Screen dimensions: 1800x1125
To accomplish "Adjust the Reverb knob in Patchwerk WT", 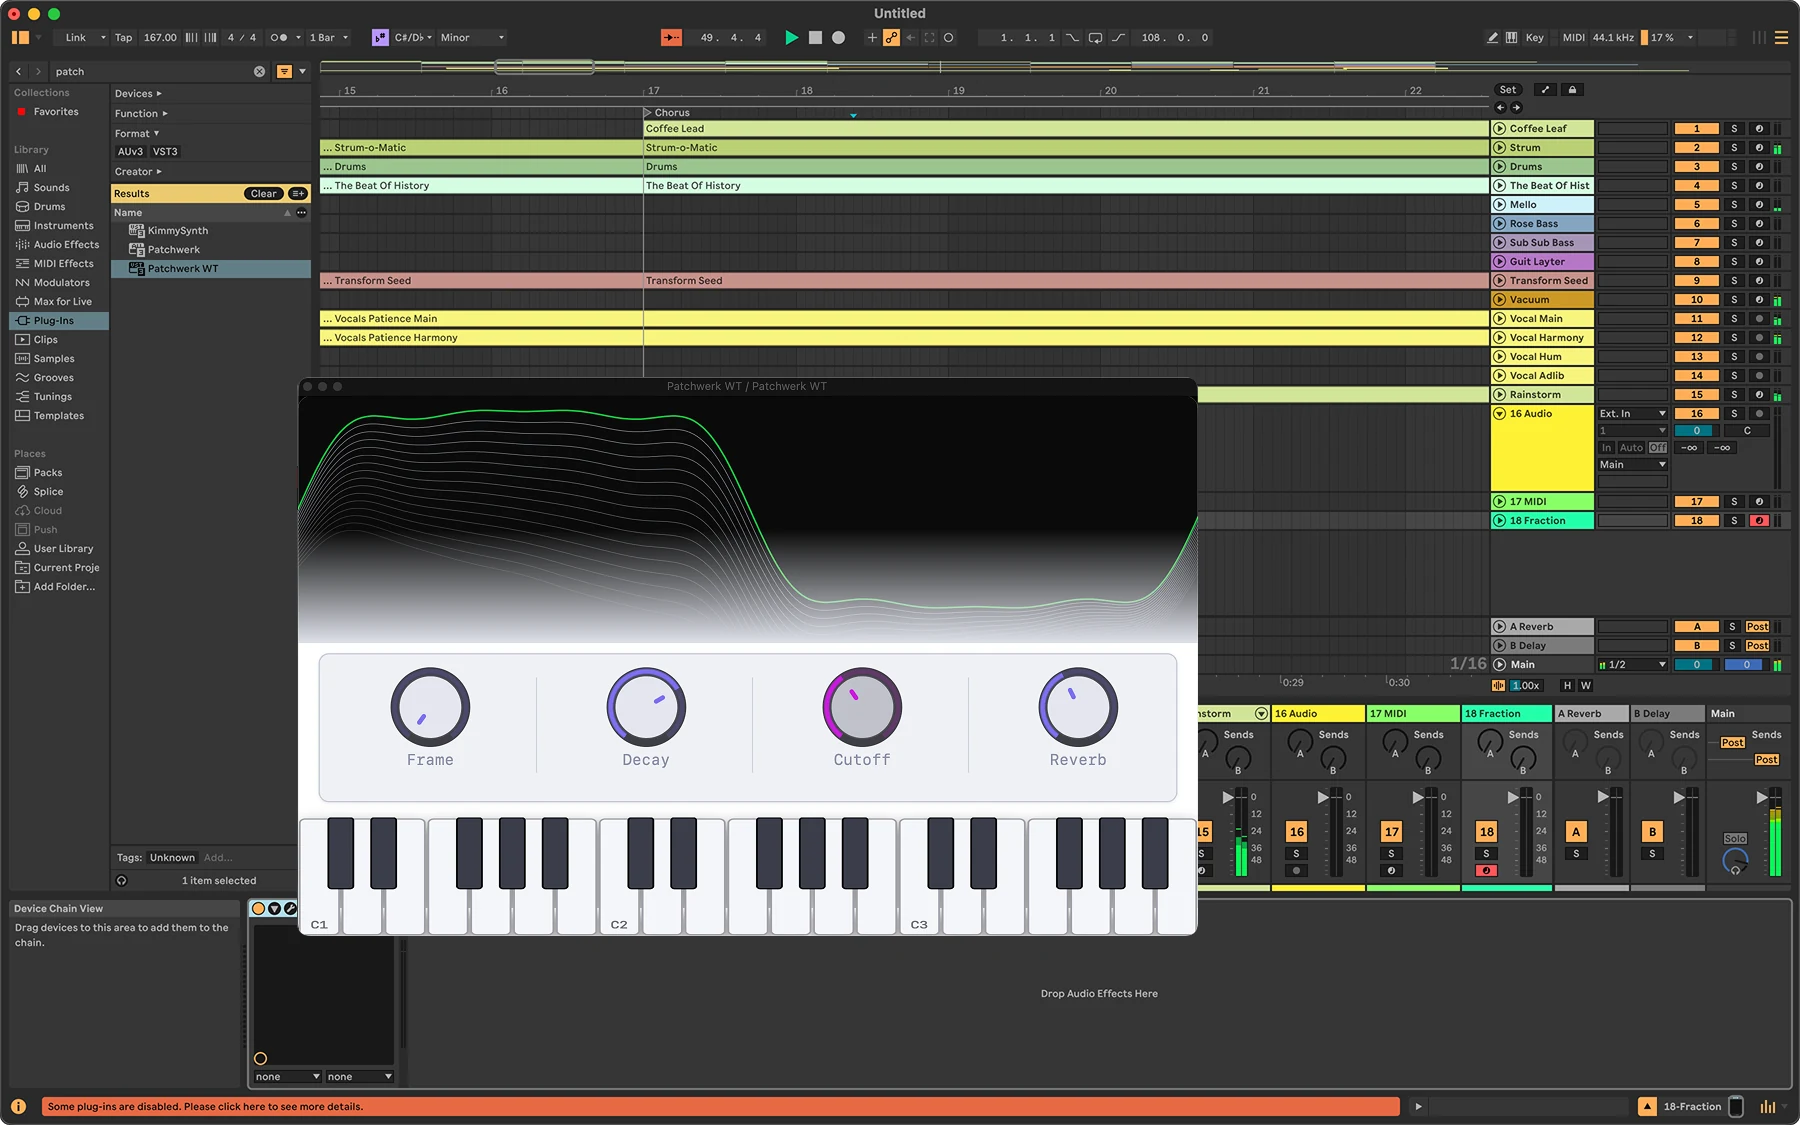I will click(x=1078, y=707).
